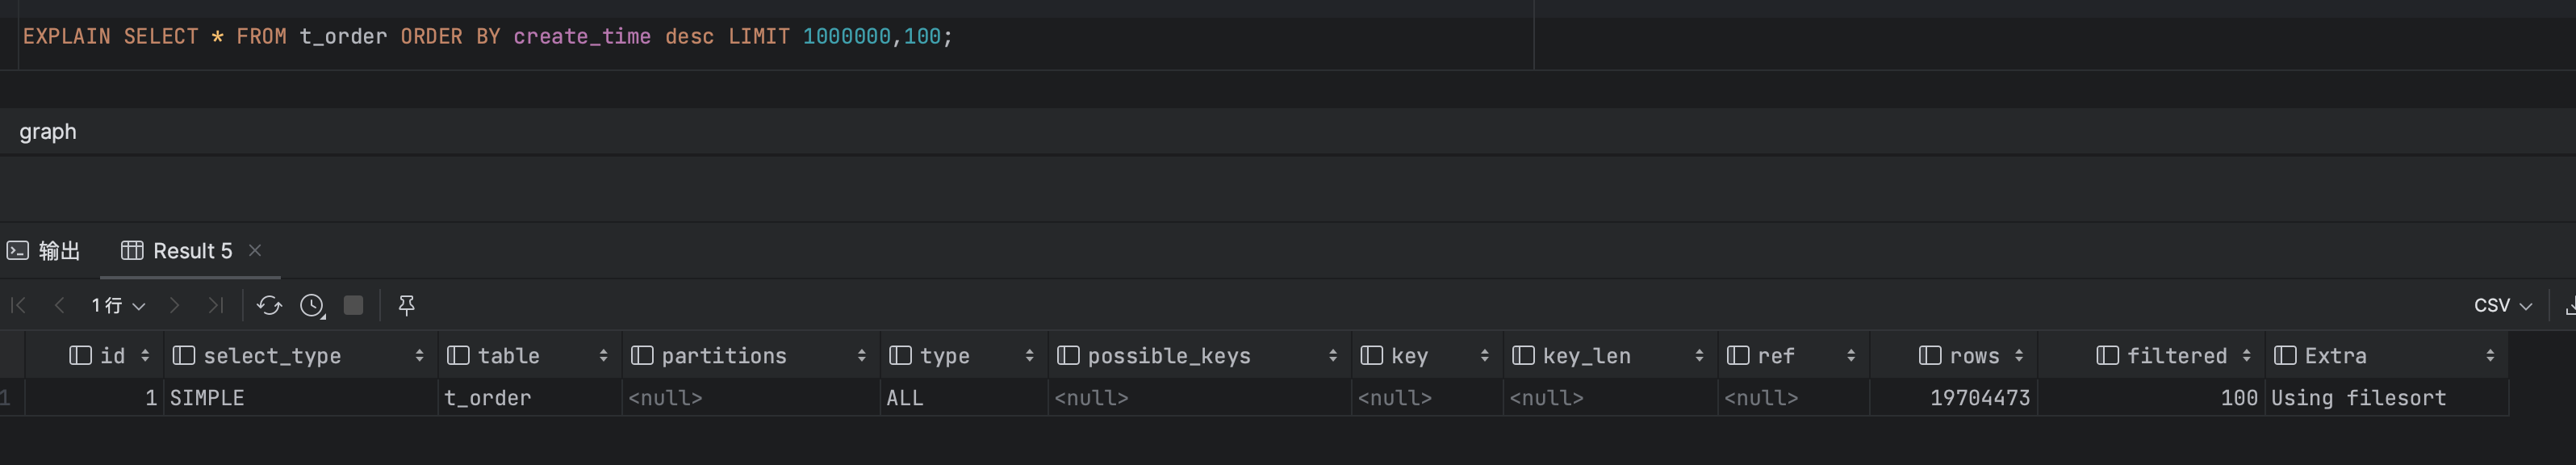2576x465 pixels.
Task: Sort by the Extra column arrows
Action: tap(2489, 356)
